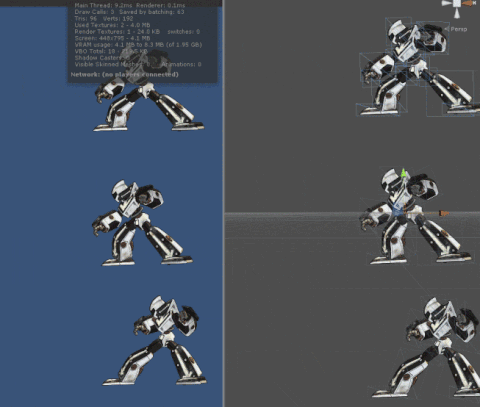Image resolution: width=480 pixels, height=407 pixels.
Task: Grab the orange X-axis move arrow tip
Action: click(444, 213)
